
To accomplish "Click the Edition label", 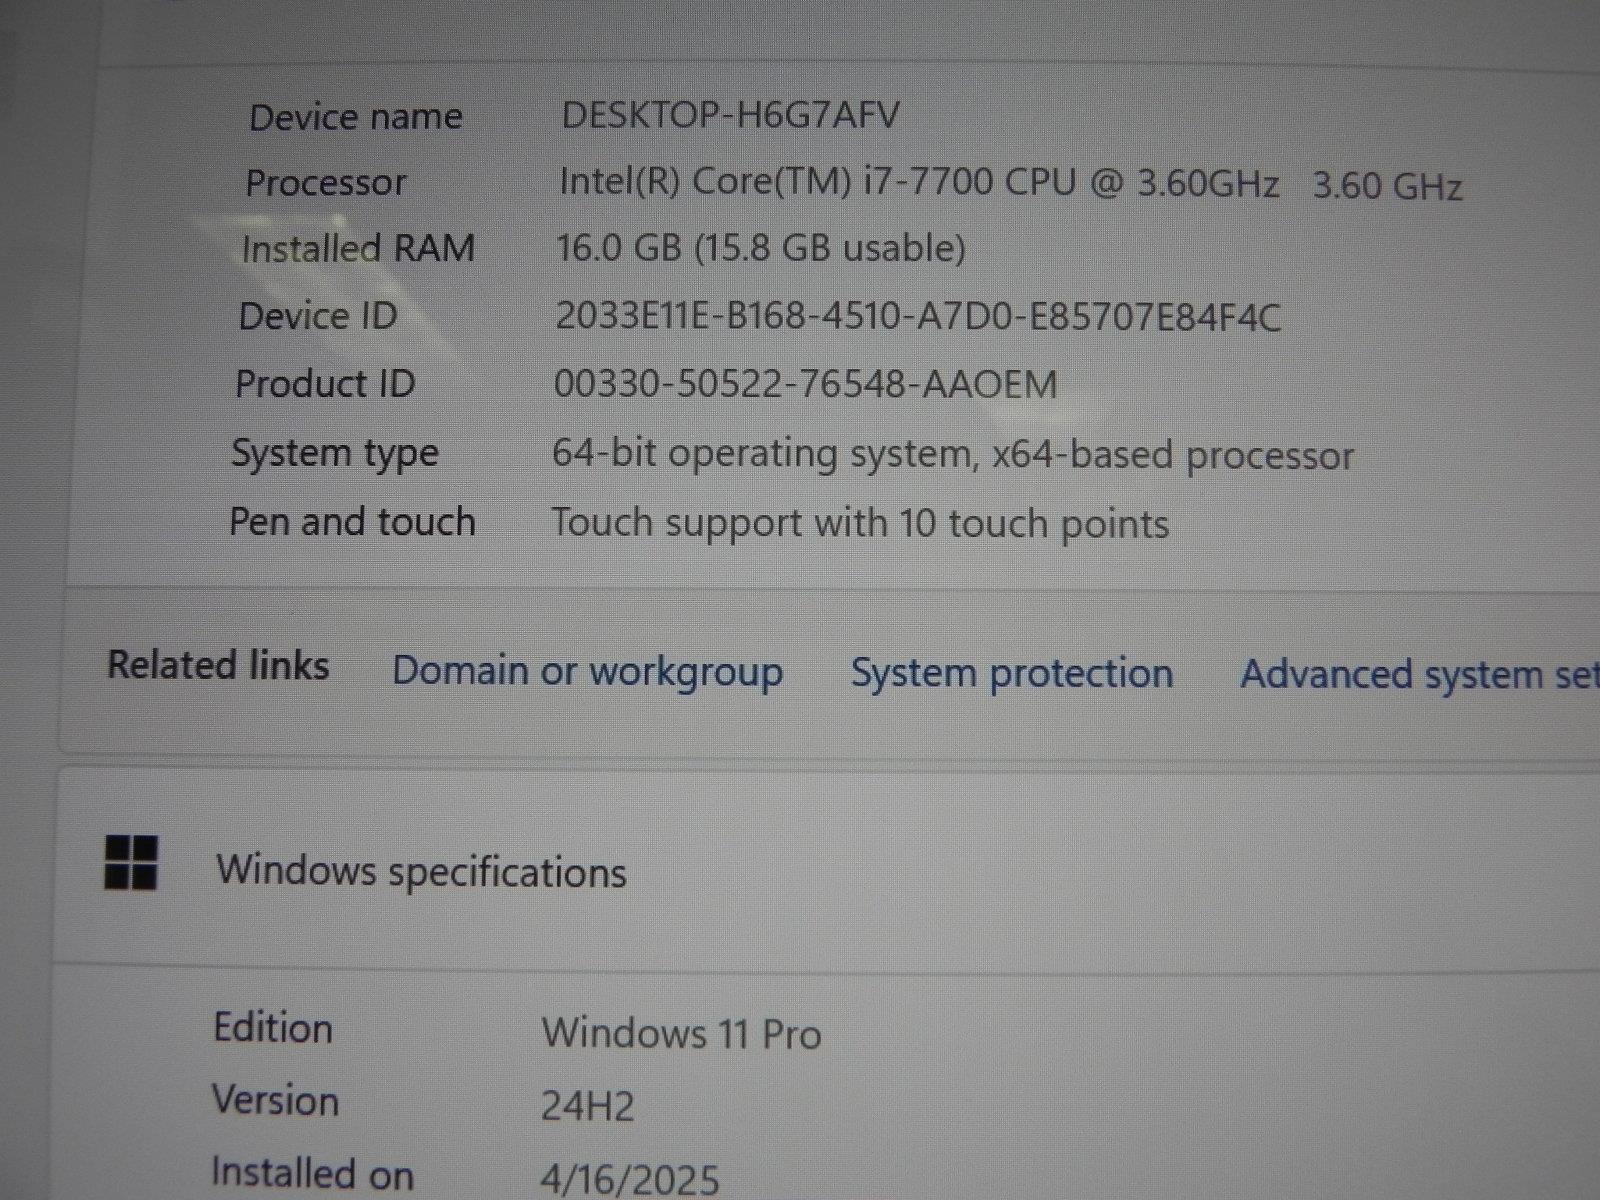I will (273, 1028).
